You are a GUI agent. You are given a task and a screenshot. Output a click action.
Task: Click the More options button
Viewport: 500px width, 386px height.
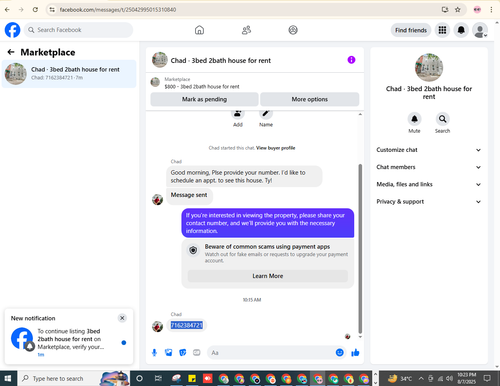310,99
